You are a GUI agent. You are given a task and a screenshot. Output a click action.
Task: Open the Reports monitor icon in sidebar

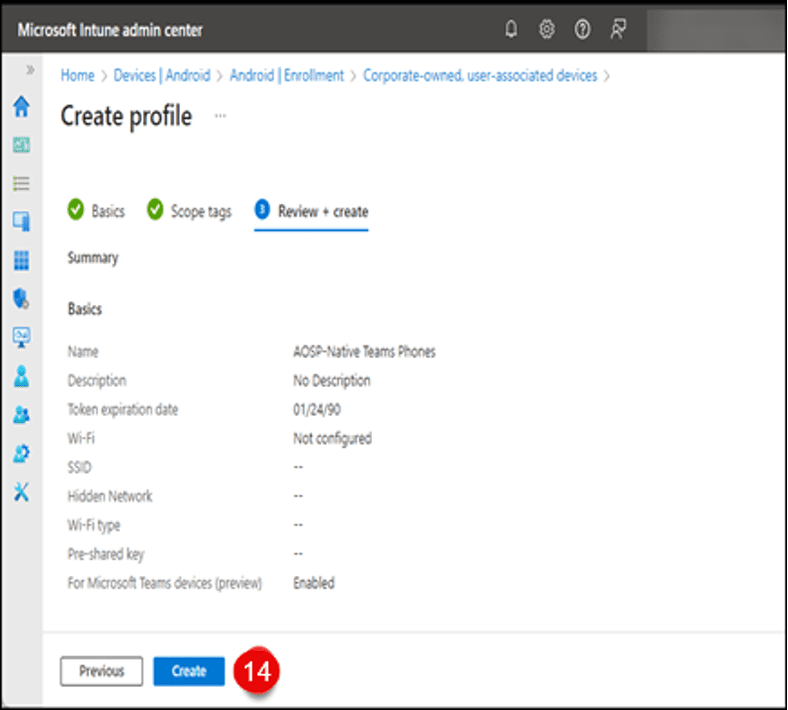(21, 337)
